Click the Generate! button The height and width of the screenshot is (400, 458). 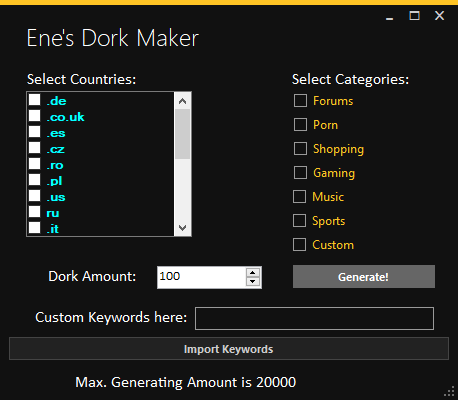(364, 277)
